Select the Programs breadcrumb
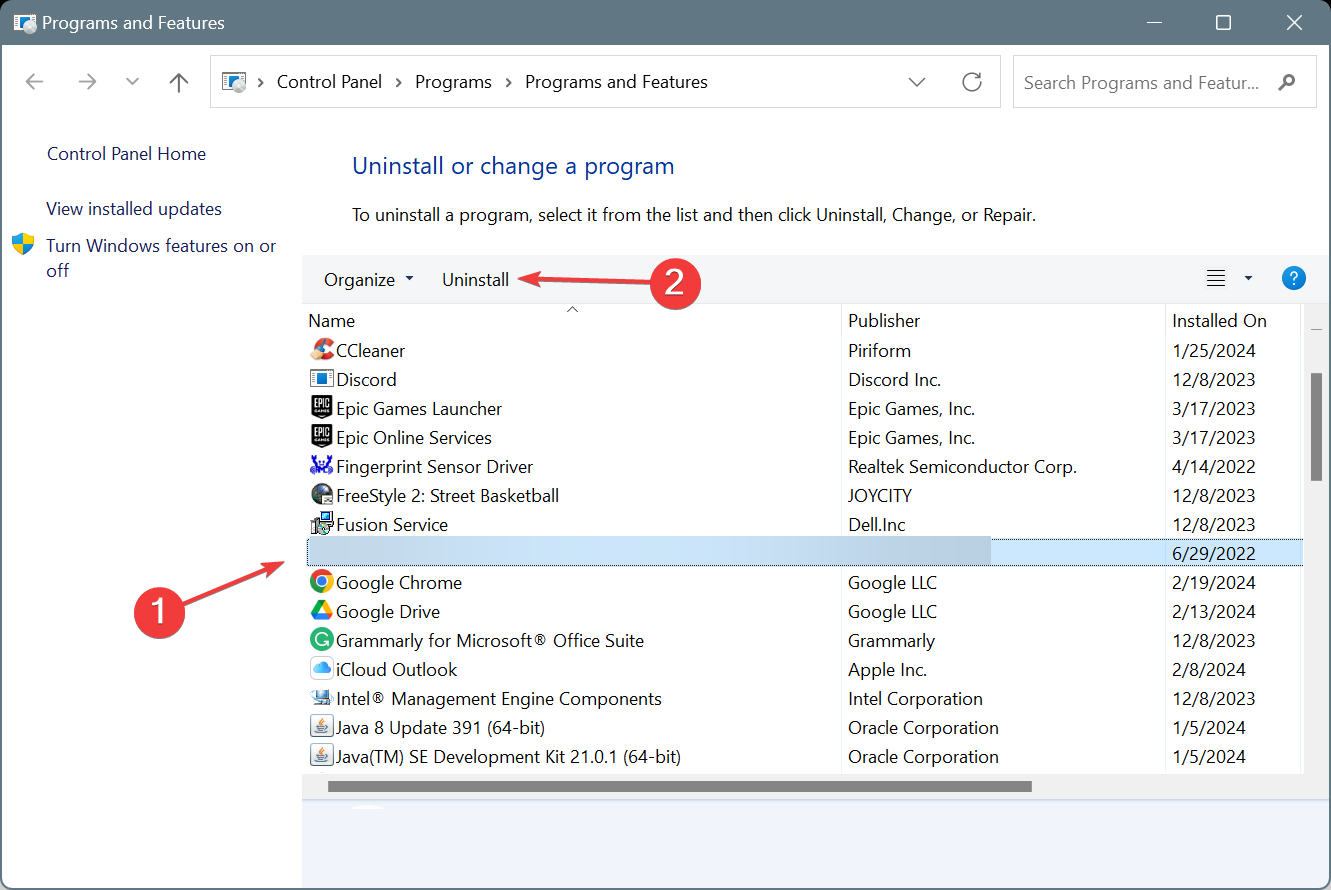The height and width of the screenshot is (890, 1331). 453,82
